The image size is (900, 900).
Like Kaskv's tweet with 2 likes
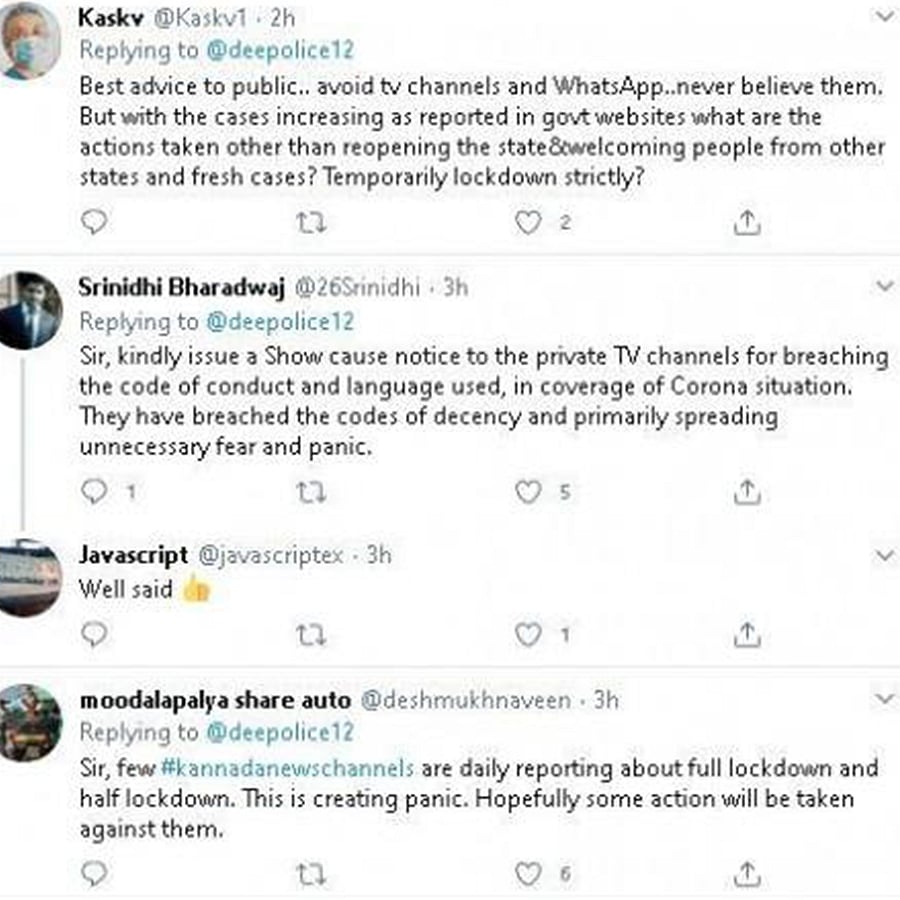click(527, 223)
